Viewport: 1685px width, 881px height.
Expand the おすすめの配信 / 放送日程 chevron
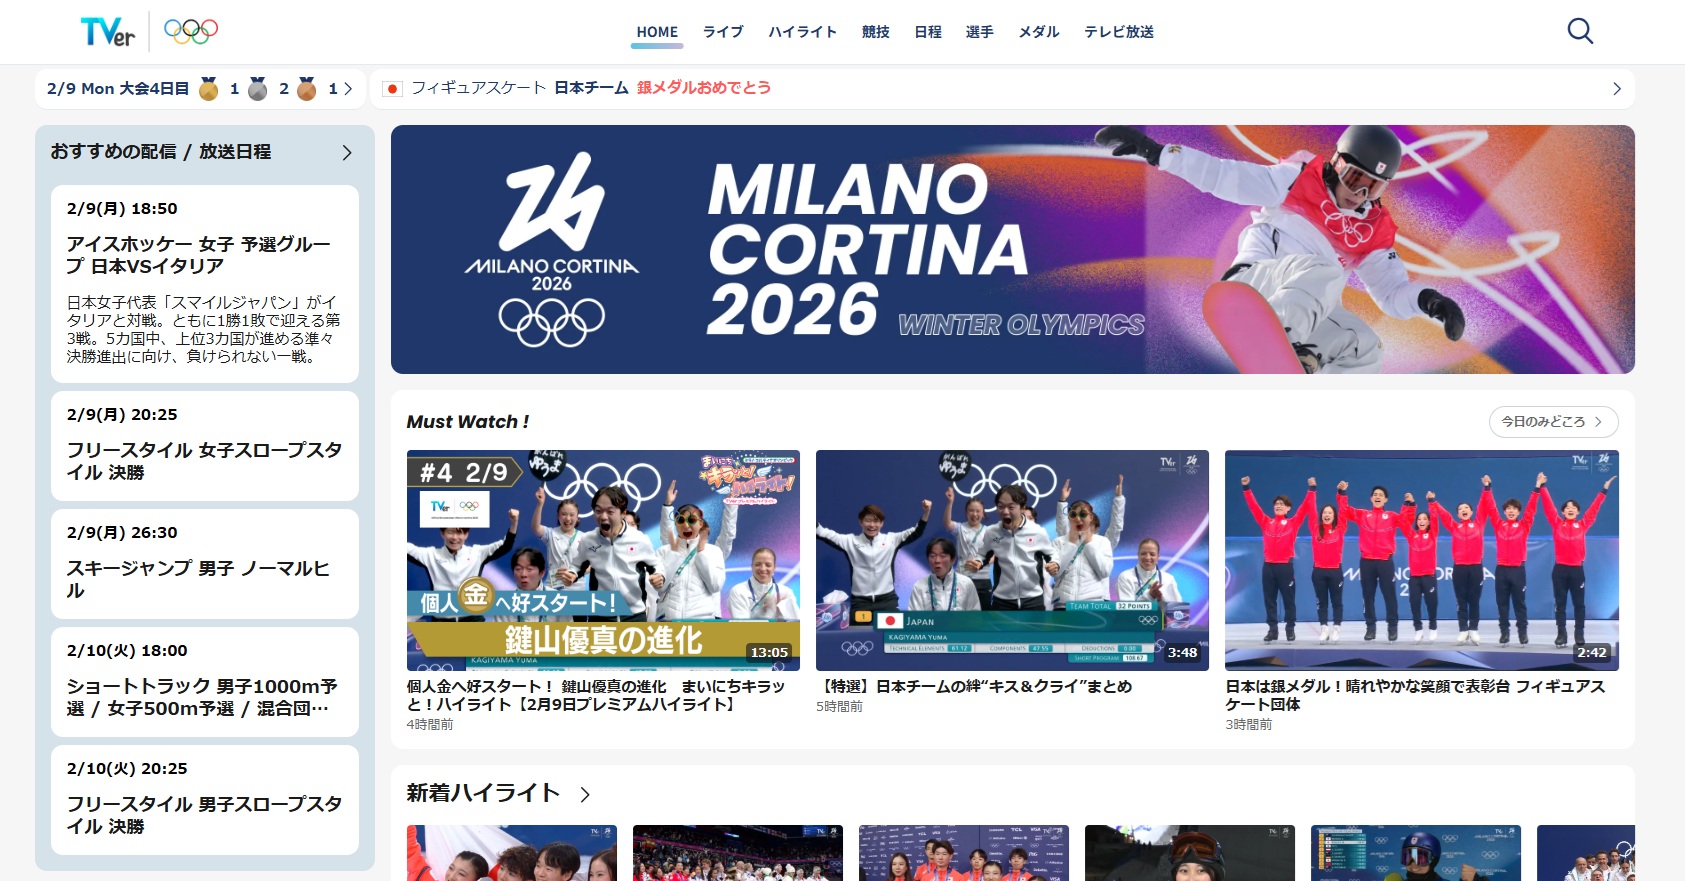(347, 153)
